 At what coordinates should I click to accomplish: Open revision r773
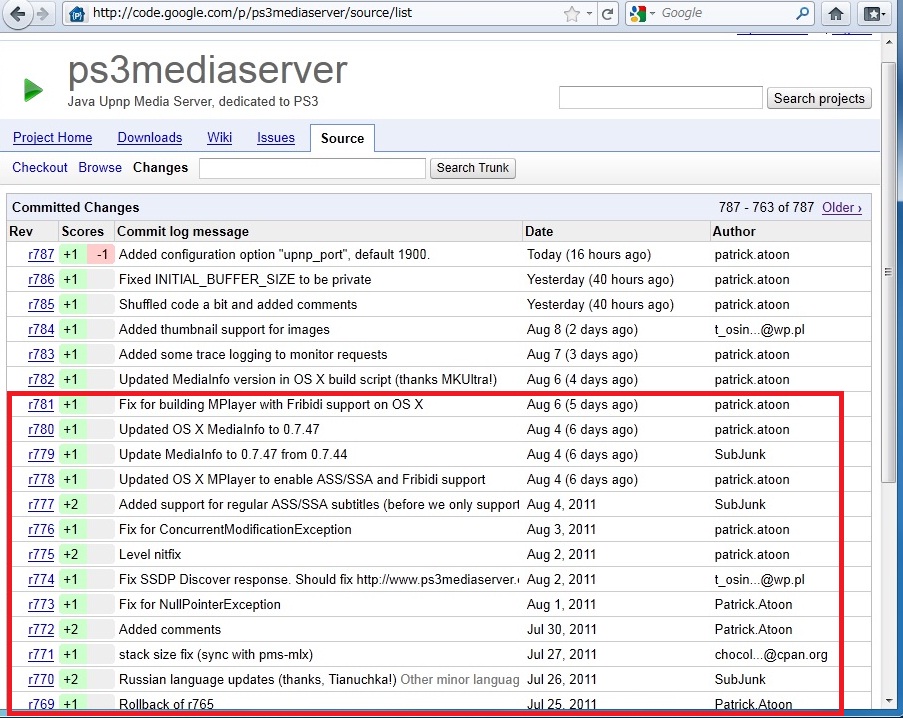(41, 605)
